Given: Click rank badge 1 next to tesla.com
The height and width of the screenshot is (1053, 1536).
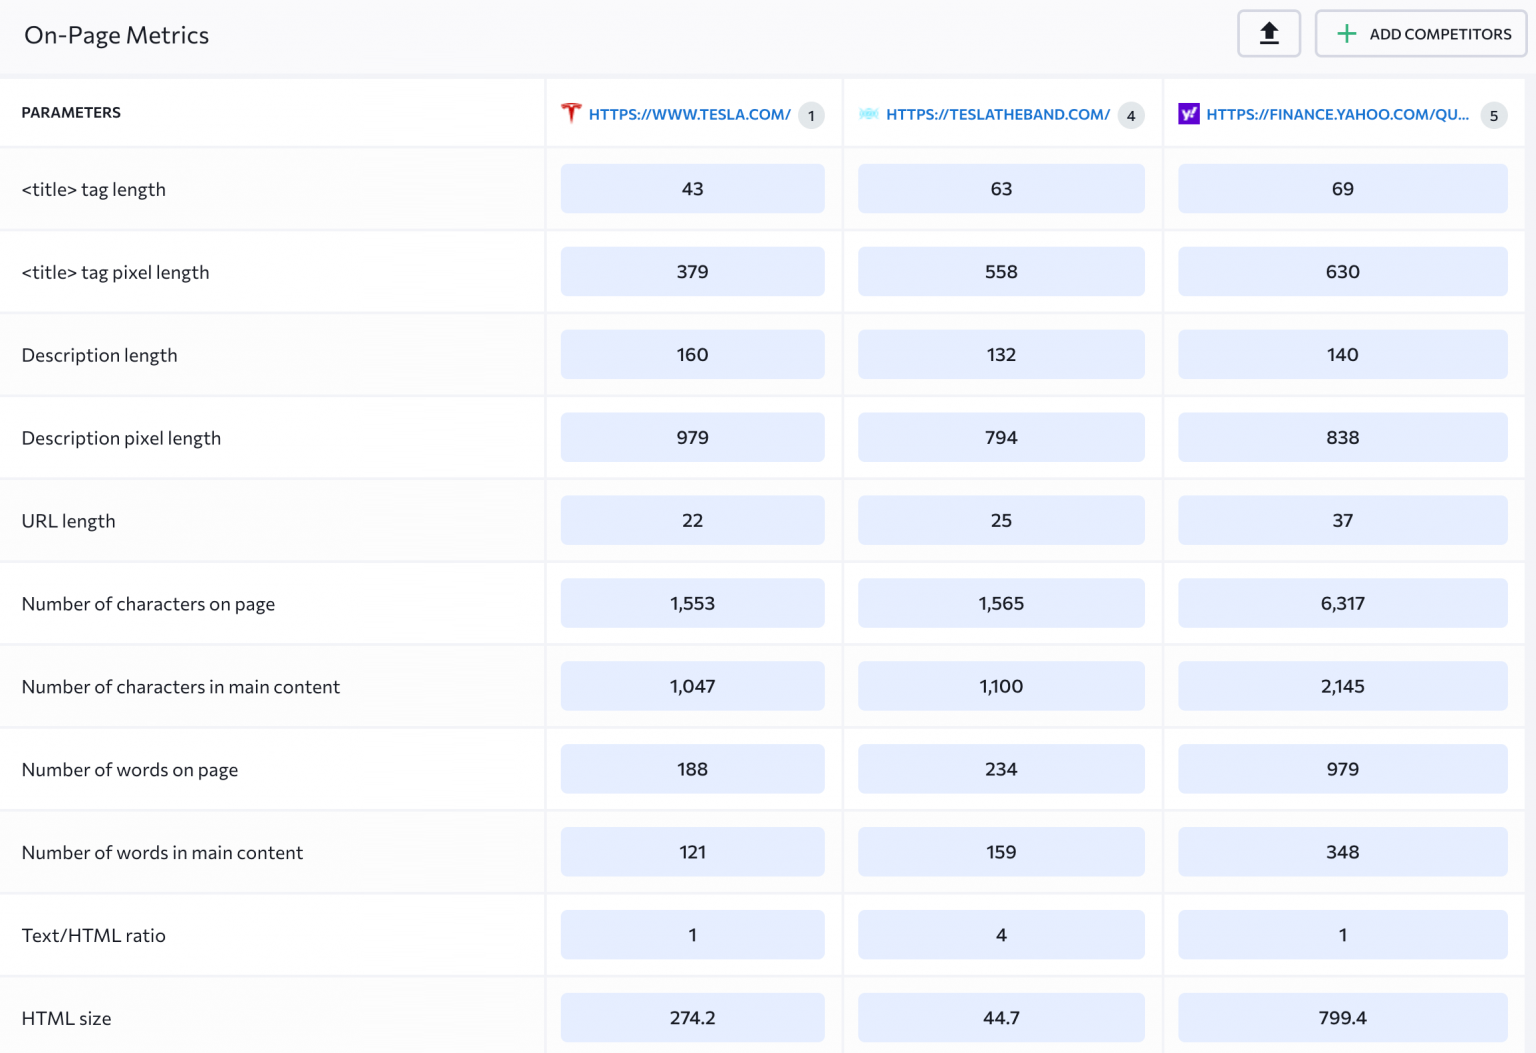Looking at the screenshot, I should (811, 115).
